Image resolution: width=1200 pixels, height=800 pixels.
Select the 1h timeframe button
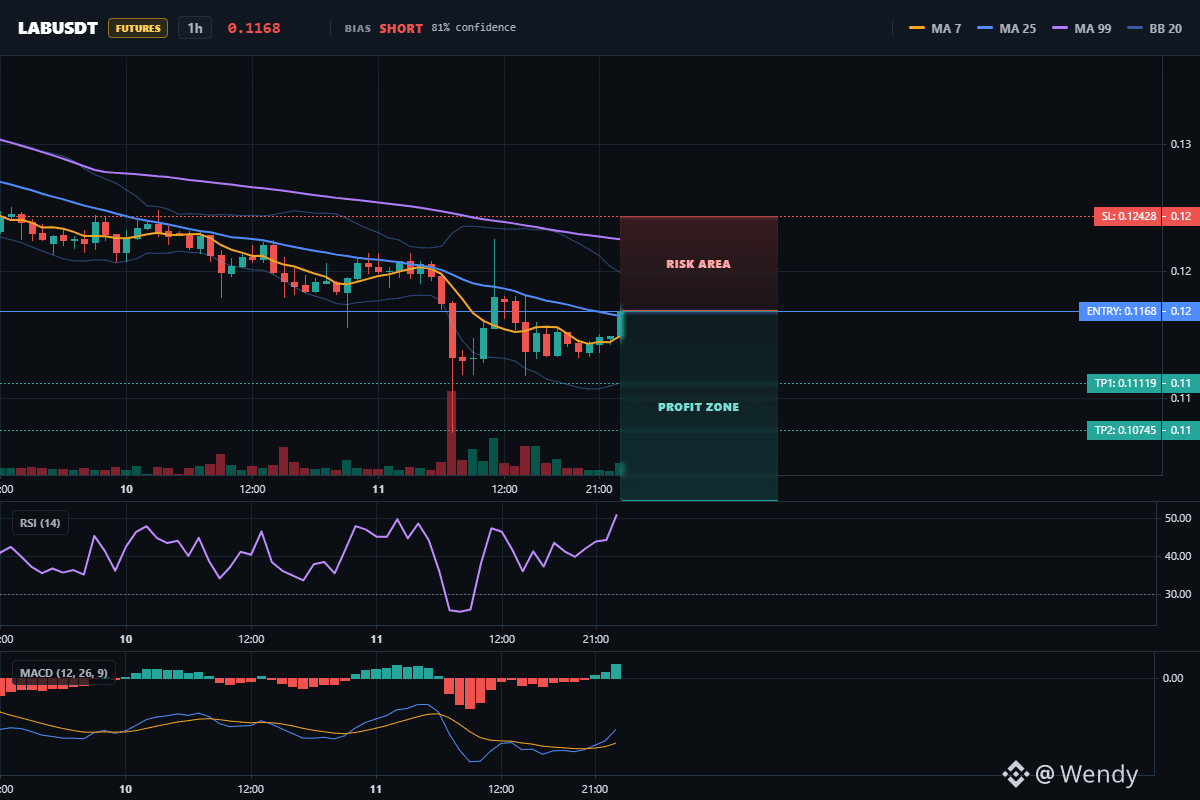point(195,28)
